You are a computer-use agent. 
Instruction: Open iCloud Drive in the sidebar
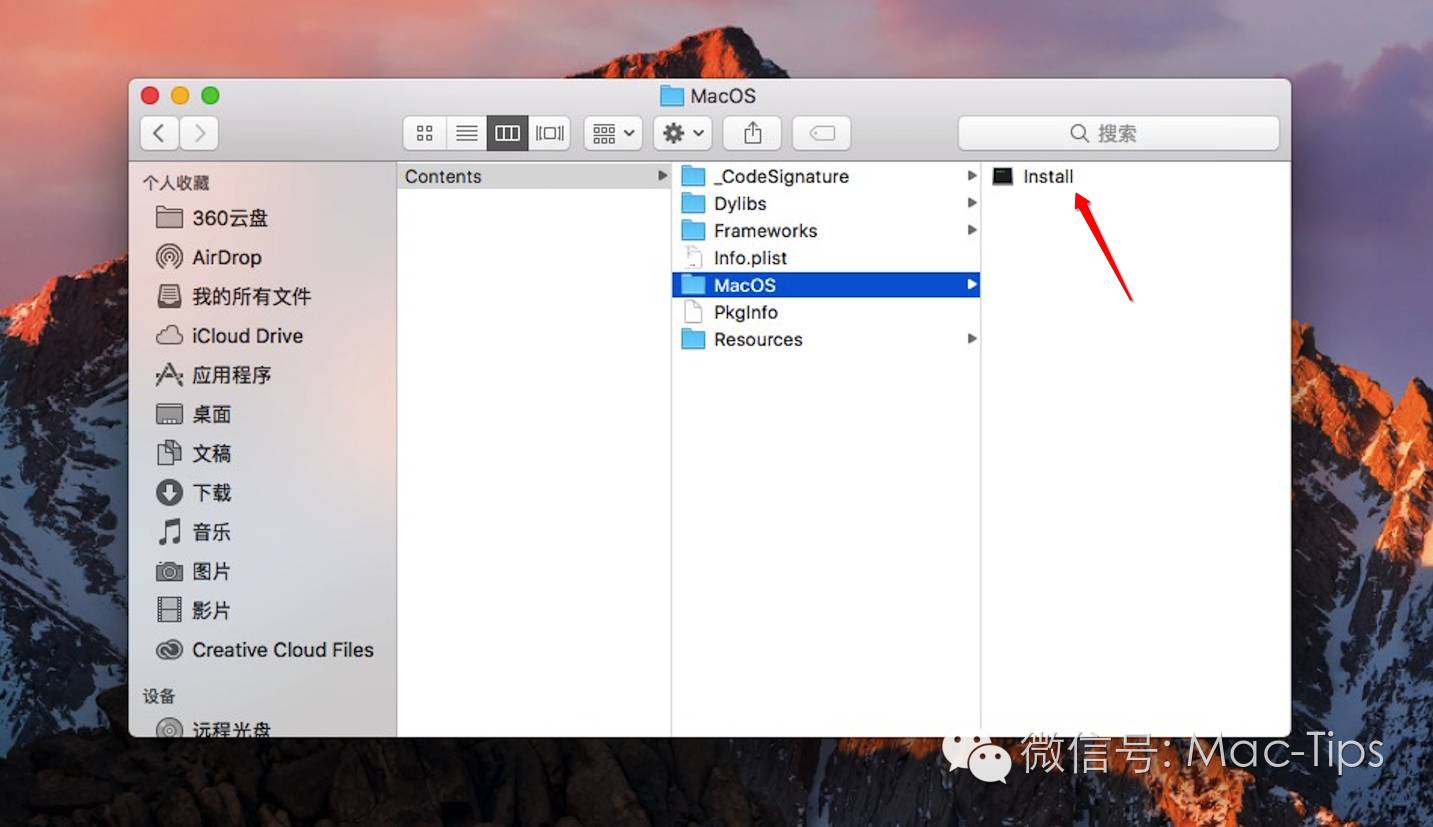click(247, 336)
